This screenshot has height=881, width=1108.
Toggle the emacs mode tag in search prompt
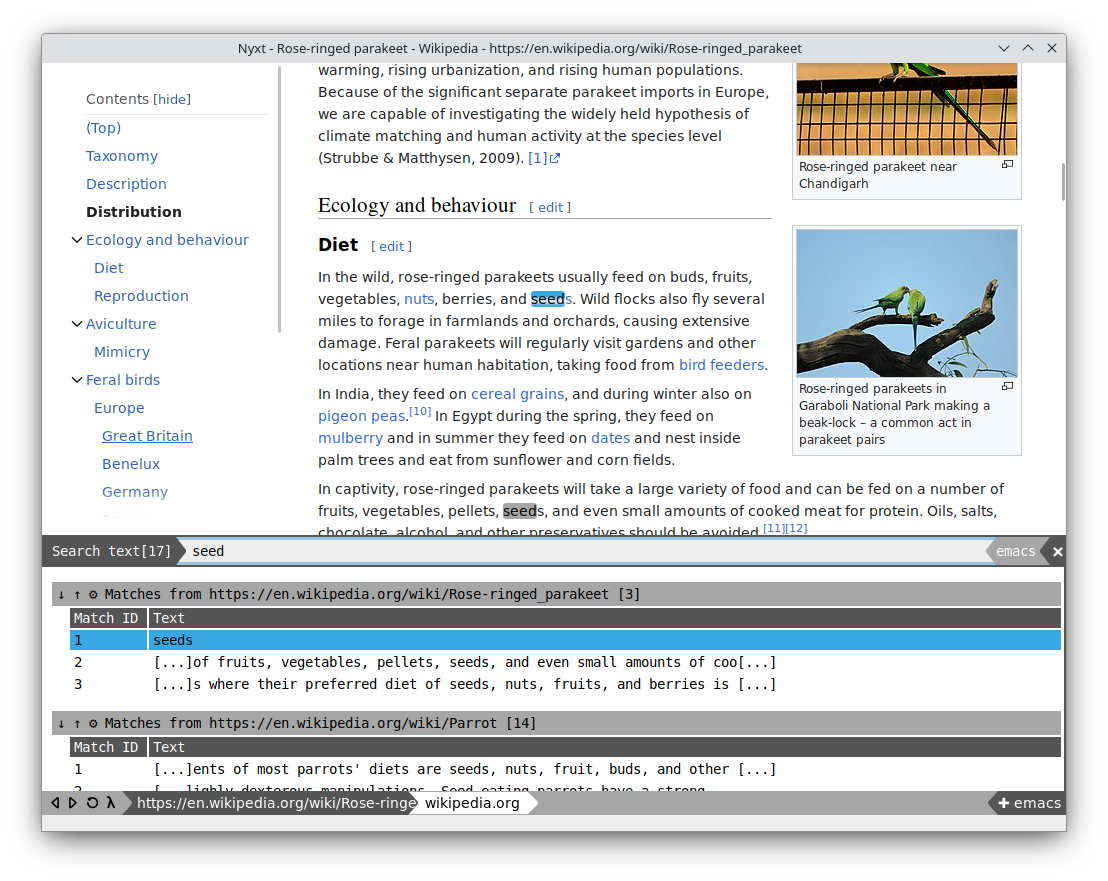[x=1015, y=552]
